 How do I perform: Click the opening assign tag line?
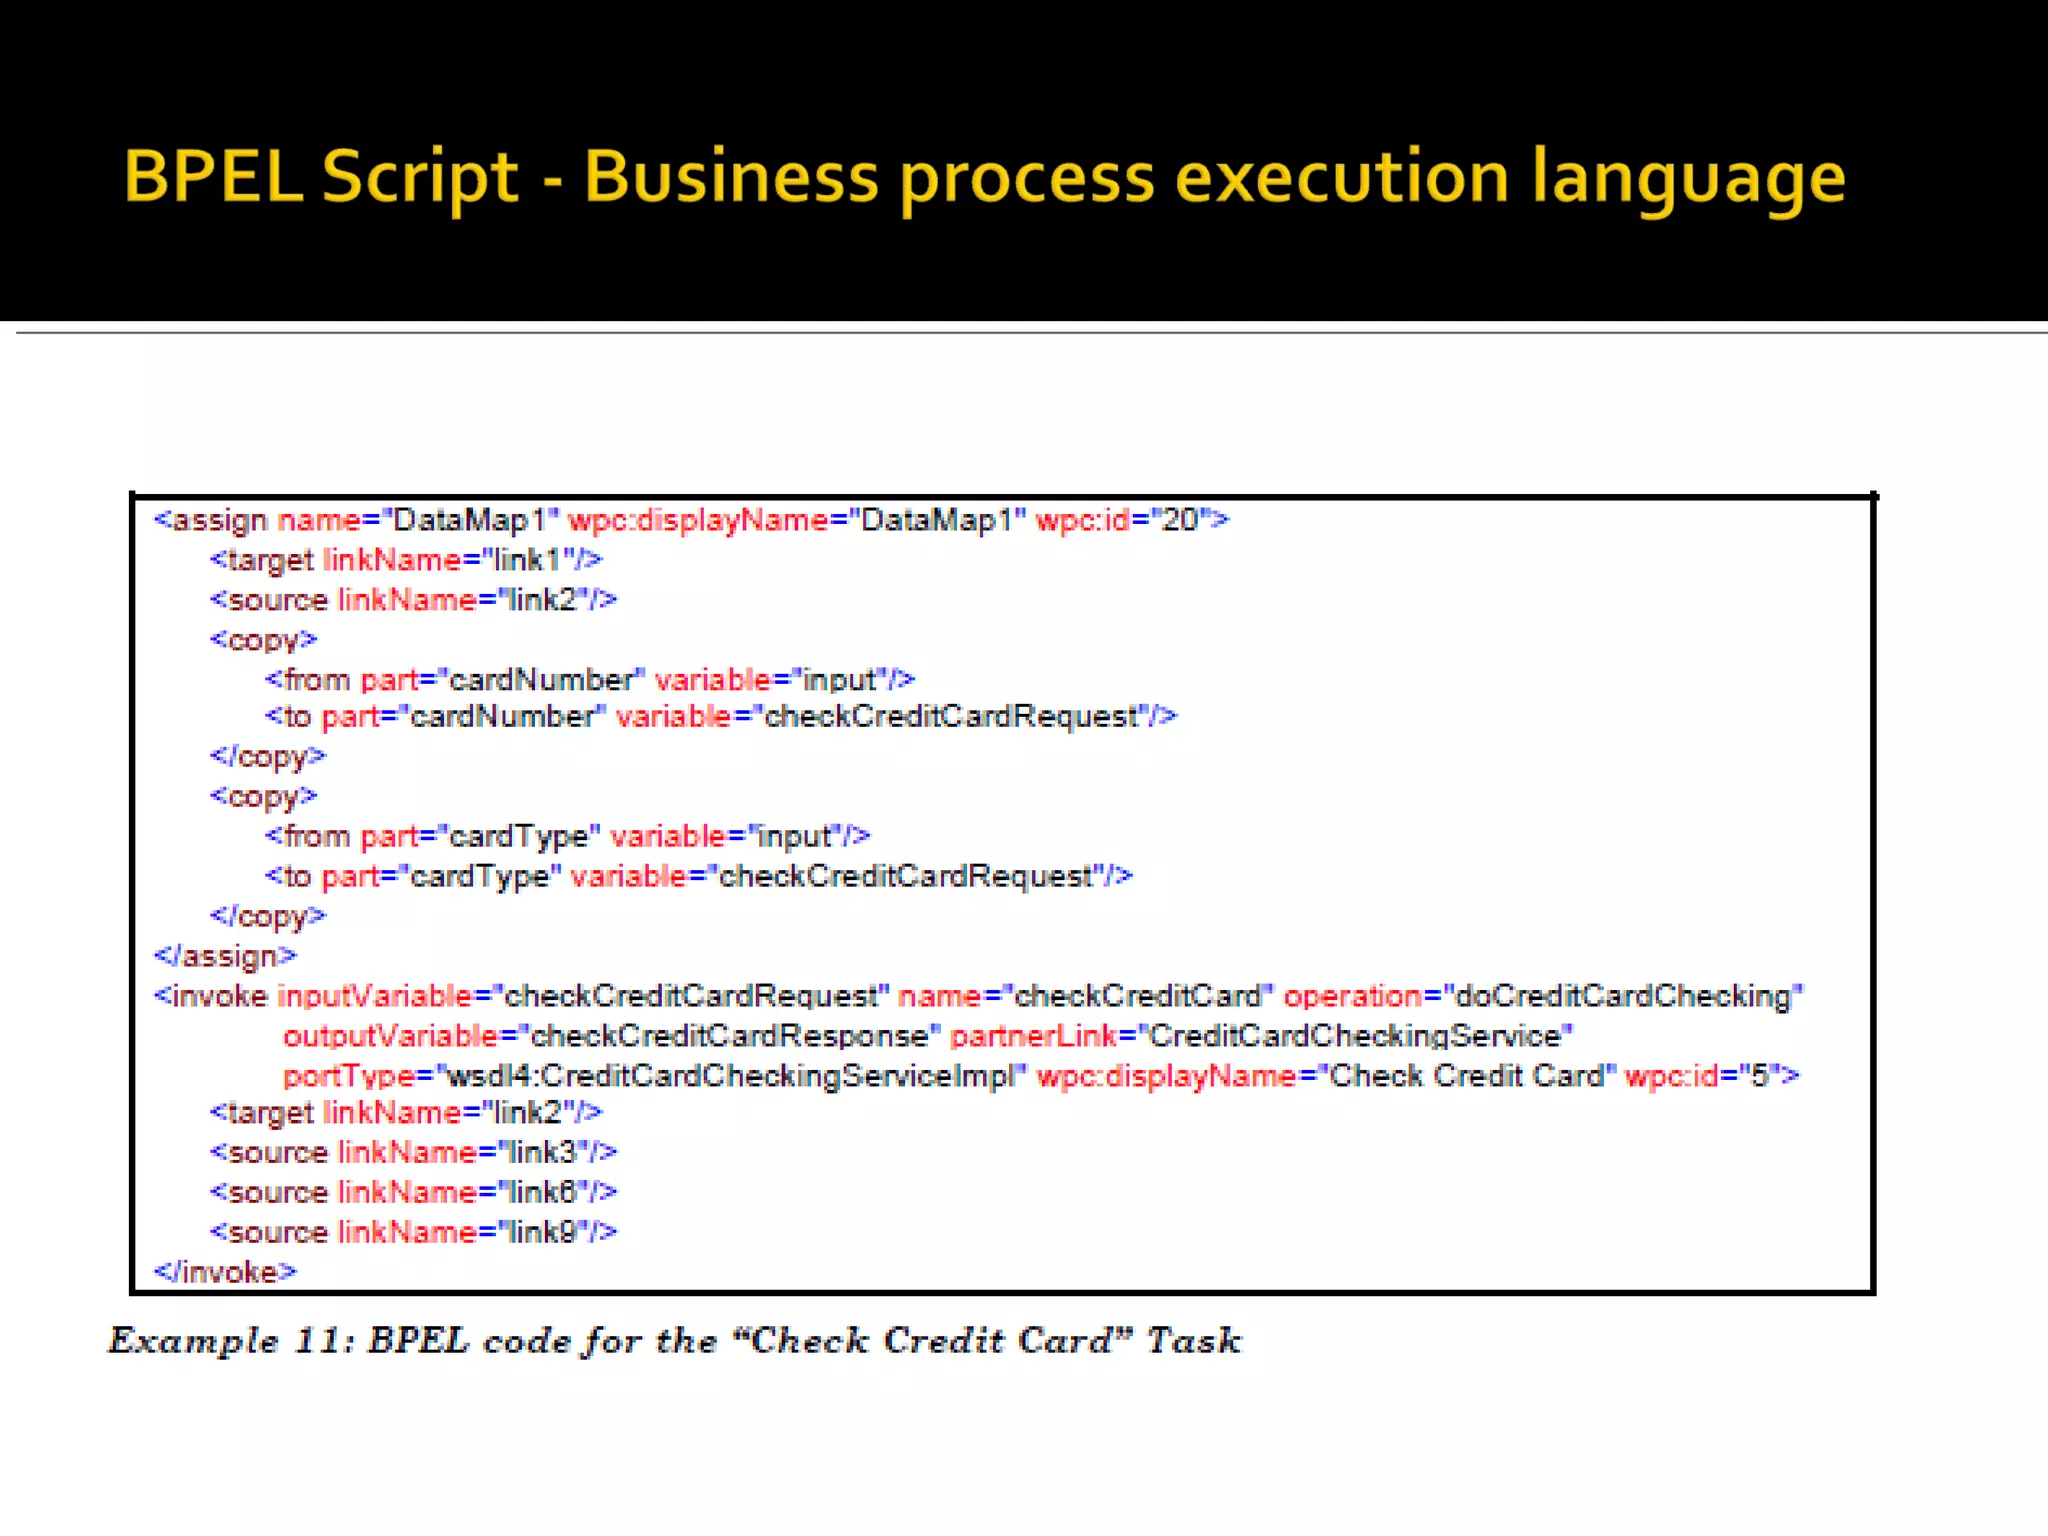690,520
